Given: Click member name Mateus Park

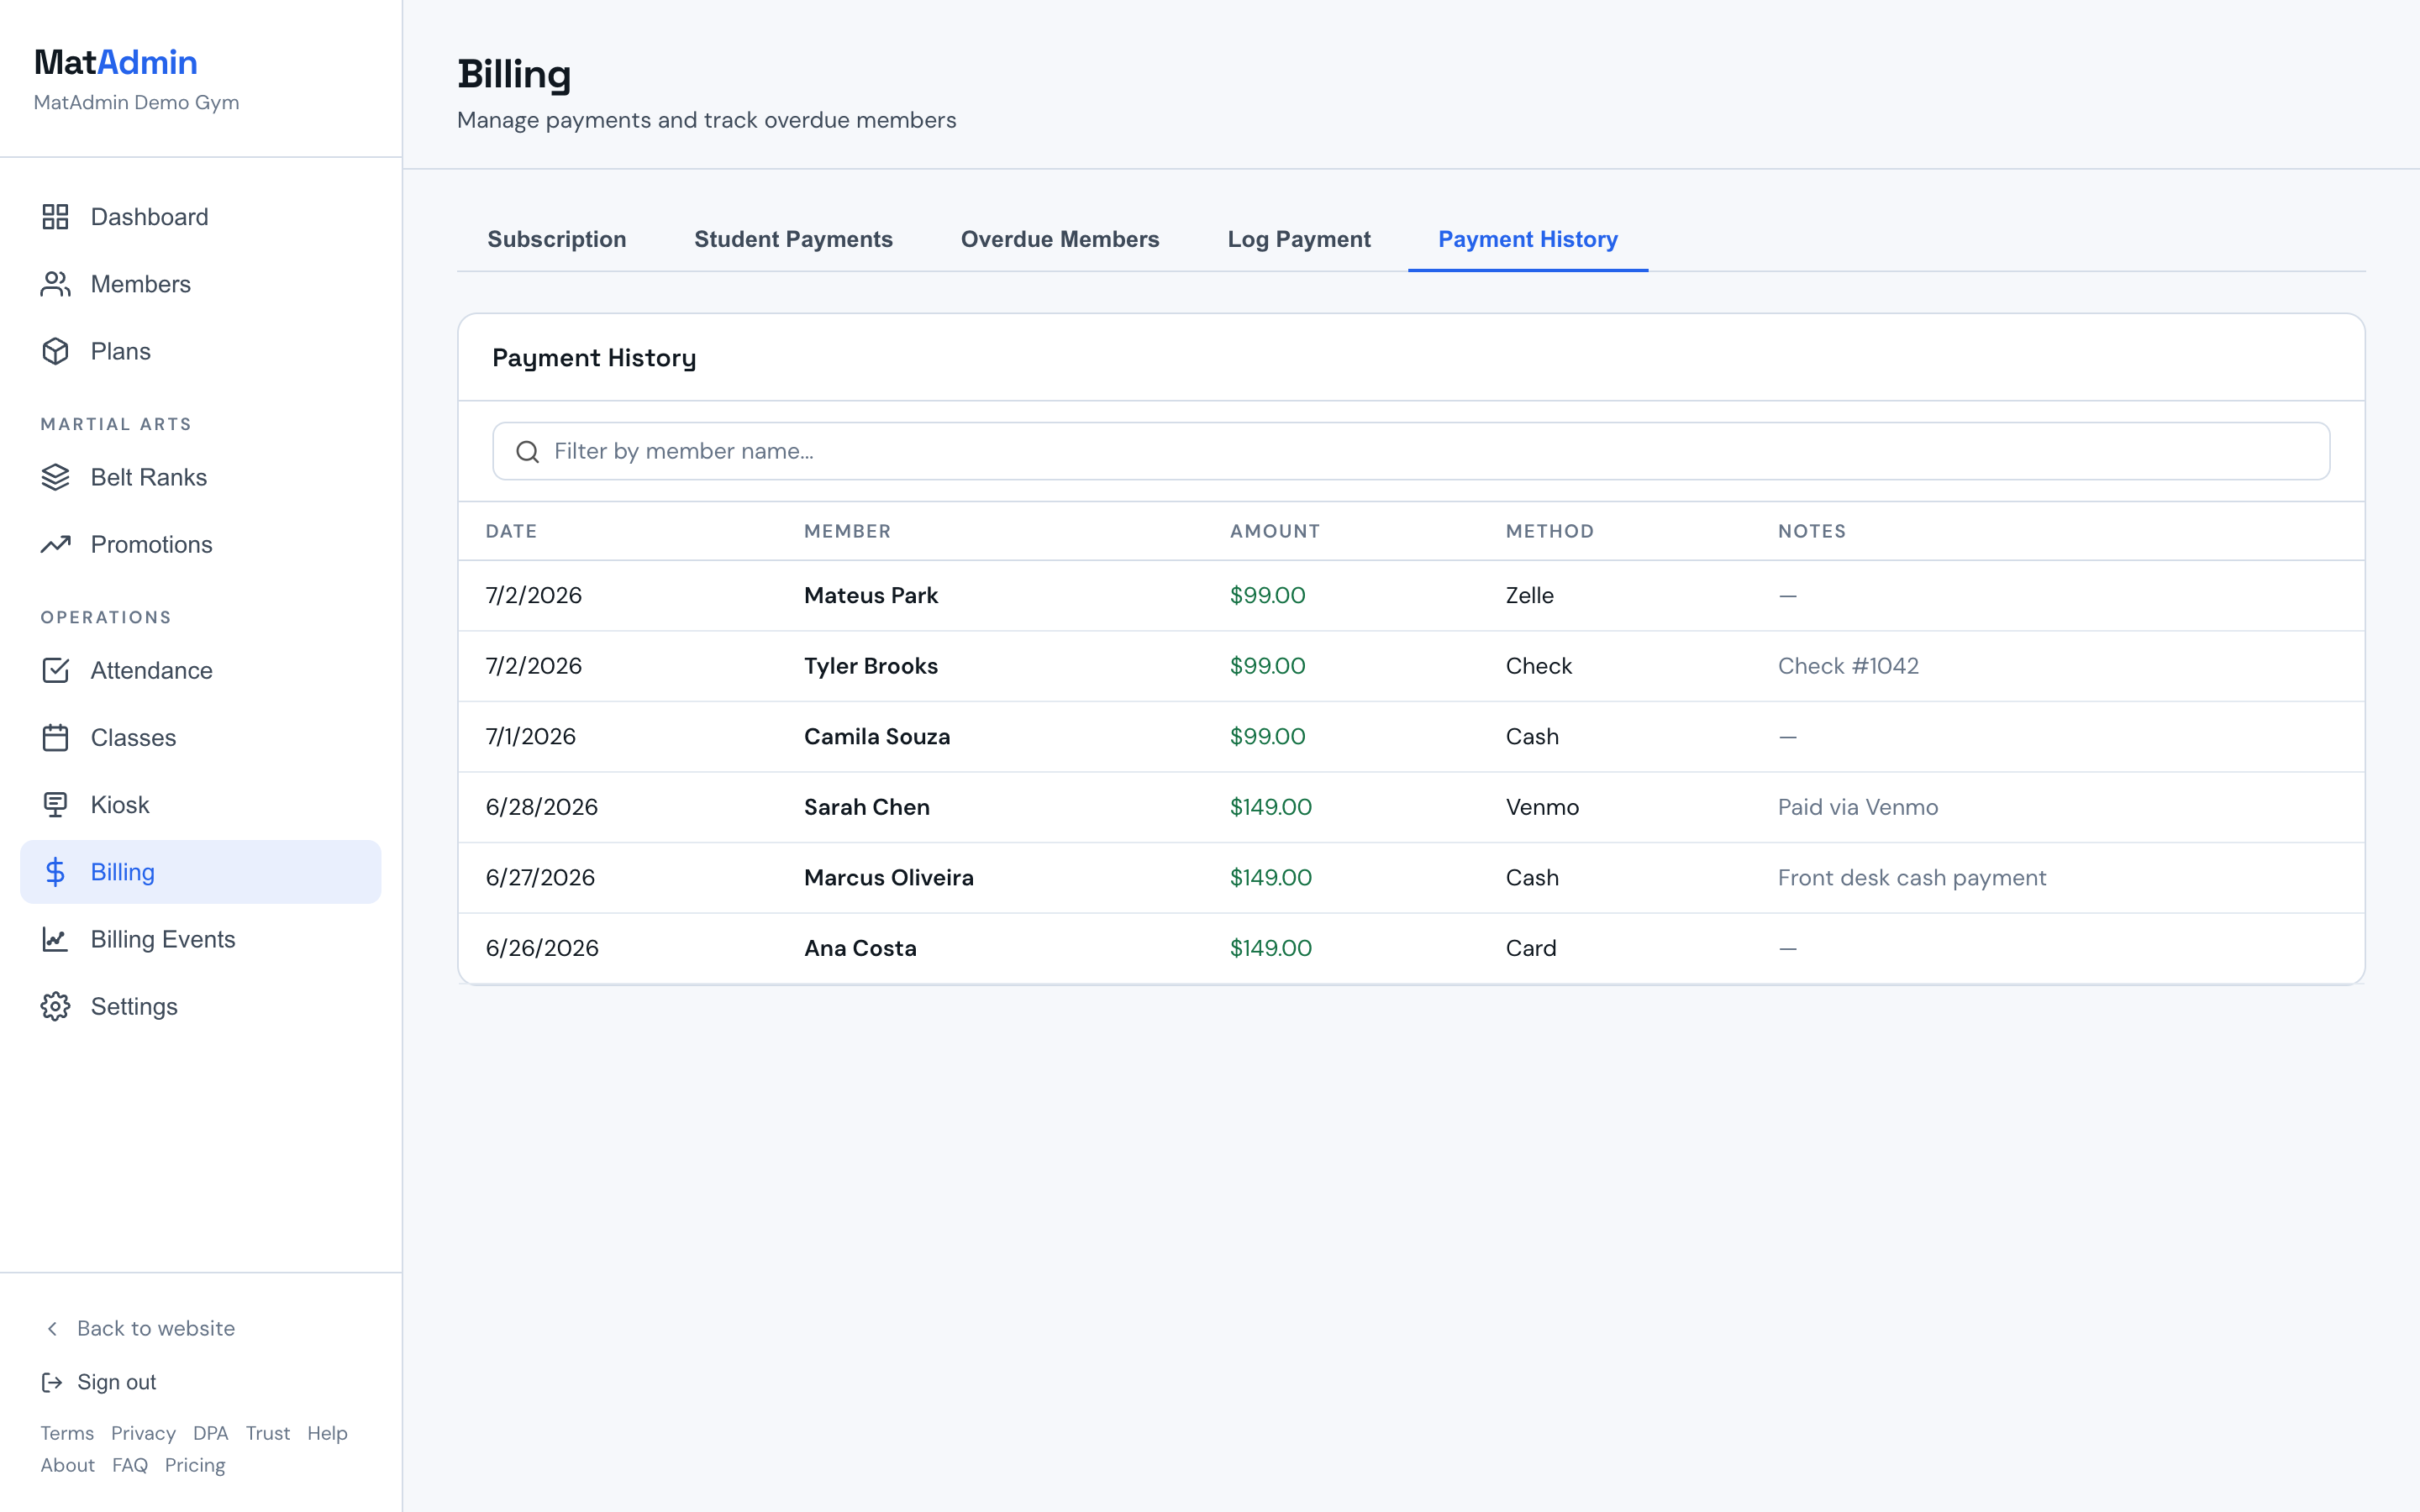Looking at the screenshot, I should point(870,595).
